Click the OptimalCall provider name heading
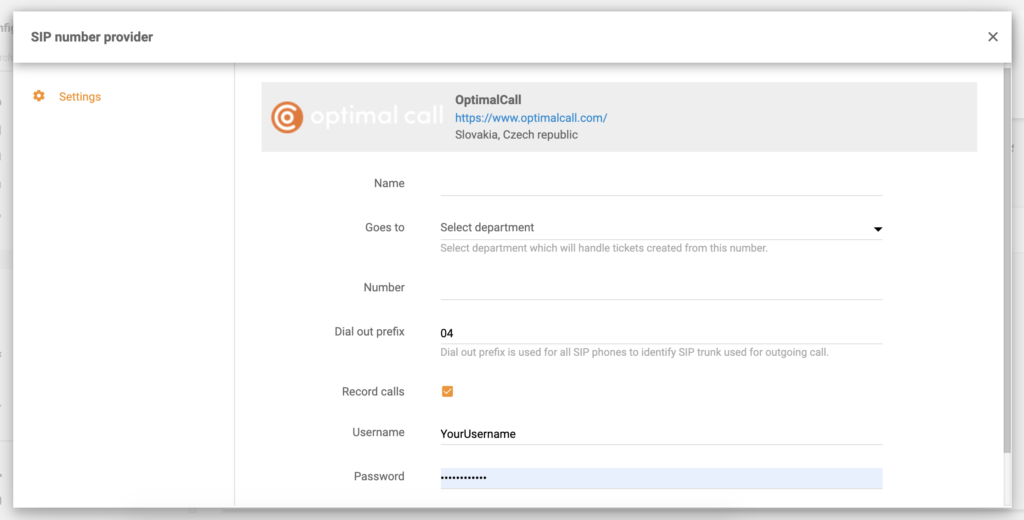This screenshot has height=520, width=1024. (x=488, y=100)
